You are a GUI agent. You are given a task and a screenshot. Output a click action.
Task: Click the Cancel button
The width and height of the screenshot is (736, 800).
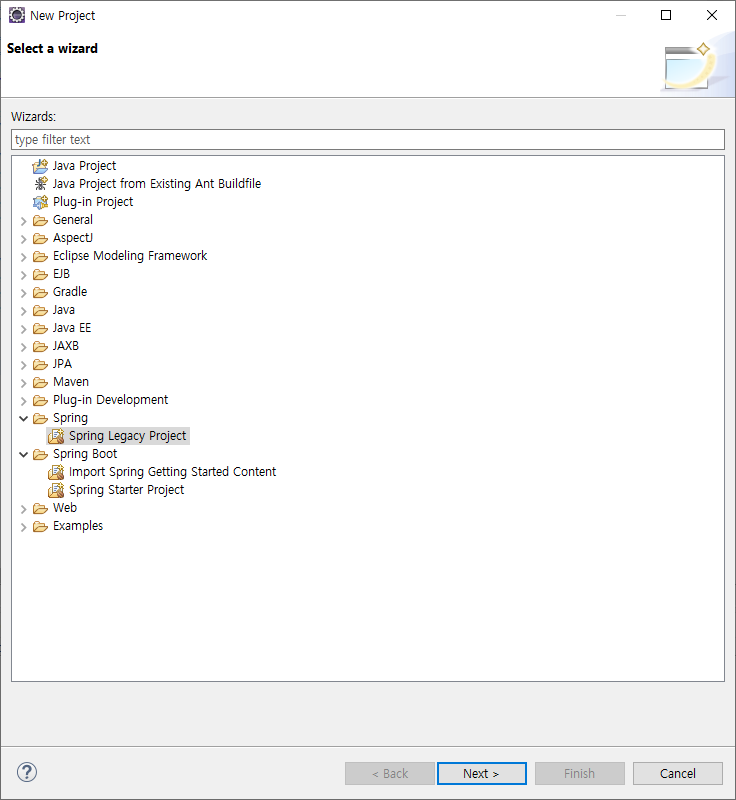(678, 773)
